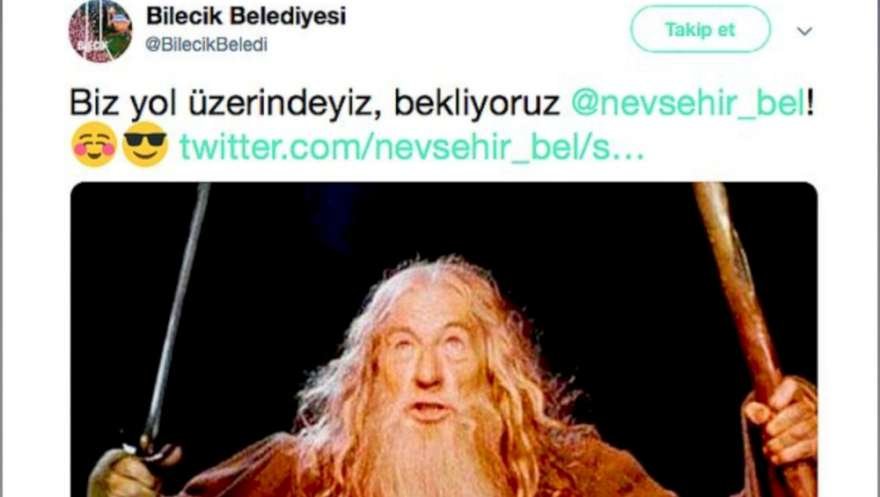Click the Bilecik Belediyesi display name
Viewport: 880px width, 497px height.
pos(246,16)
